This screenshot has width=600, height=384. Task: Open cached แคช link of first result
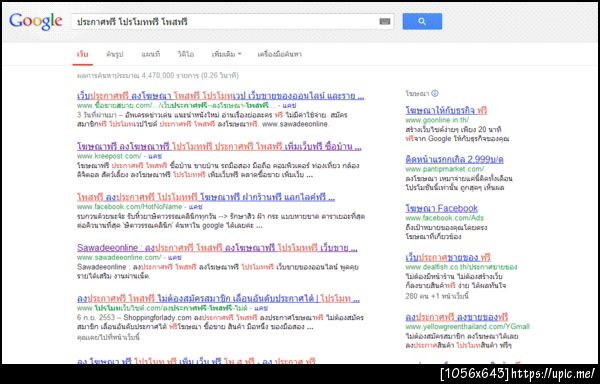[x=289, y=106]
